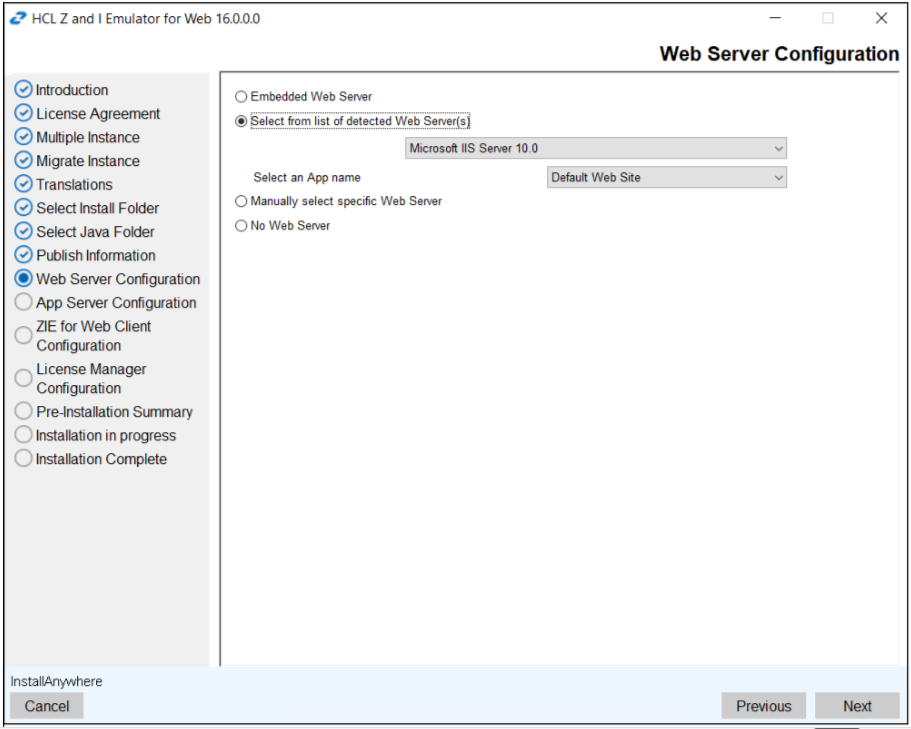Click the Publish Information step label
Viewport: 911px width, 729px height.
pos(96,255)
